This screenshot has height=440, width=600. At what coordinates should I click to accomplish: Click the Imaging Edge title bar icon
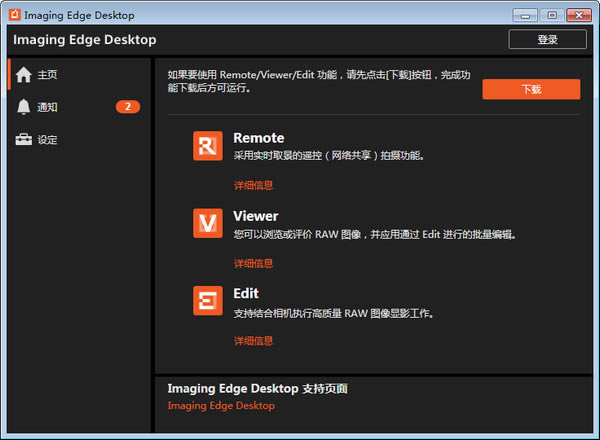[14, 15]
